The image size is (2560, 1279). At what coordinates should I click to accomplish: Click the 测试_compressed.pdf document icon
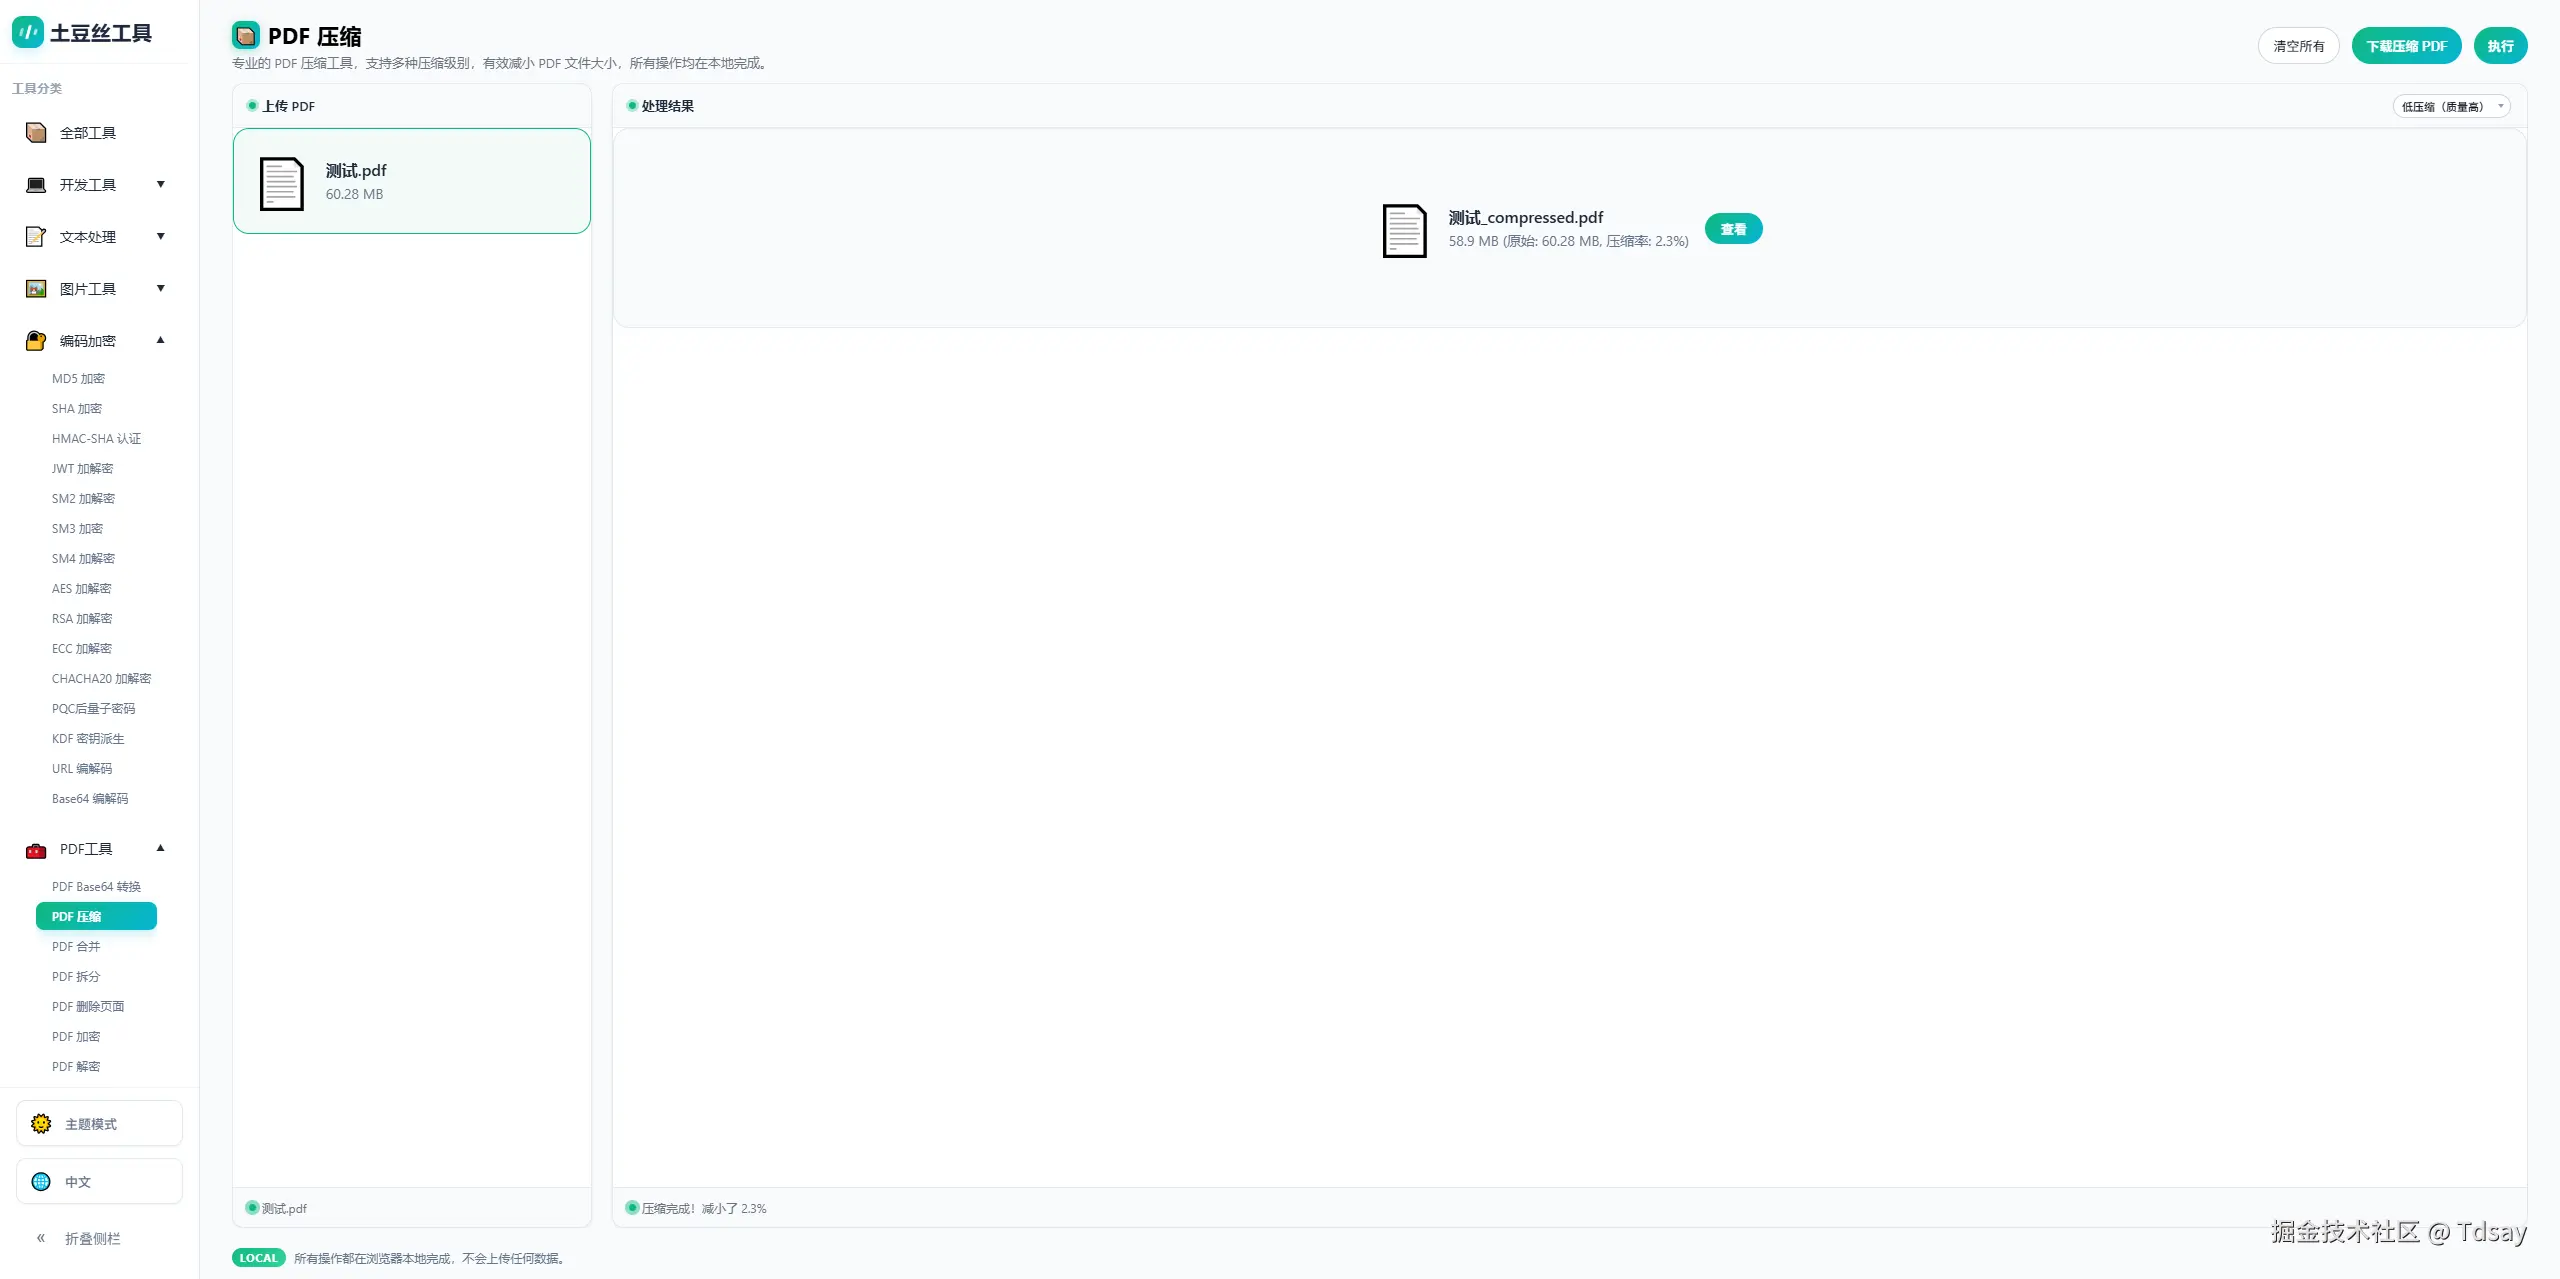click(x=1404, y=230)
